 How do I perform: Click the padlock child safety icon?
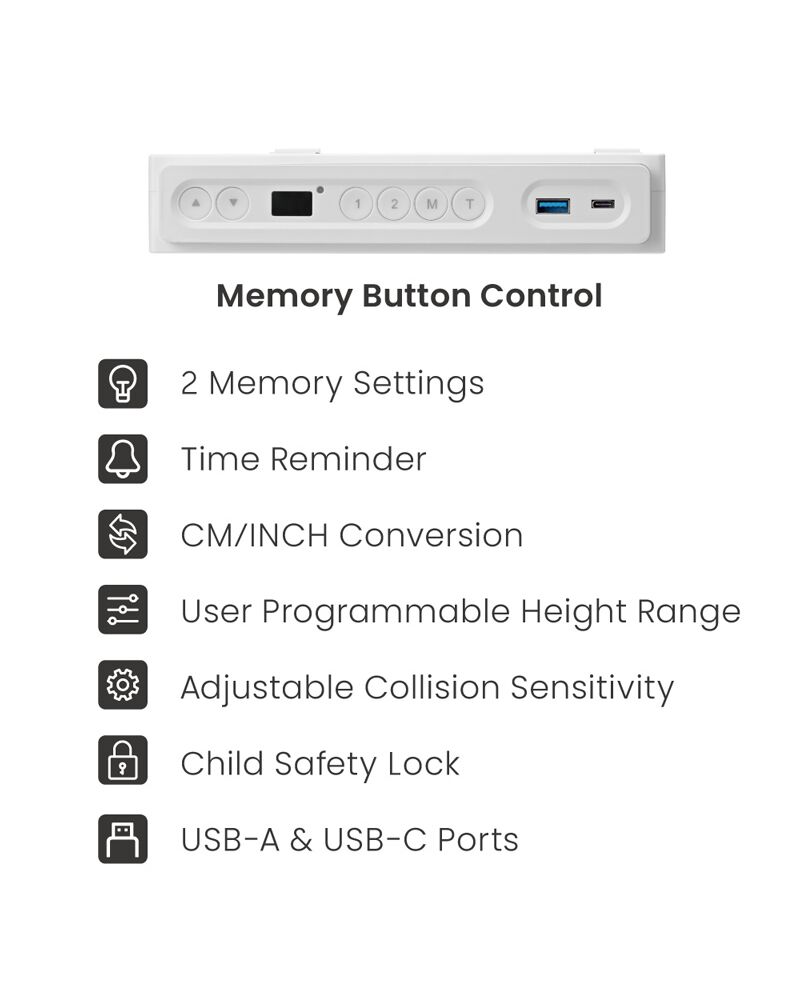tap(123, 760)
